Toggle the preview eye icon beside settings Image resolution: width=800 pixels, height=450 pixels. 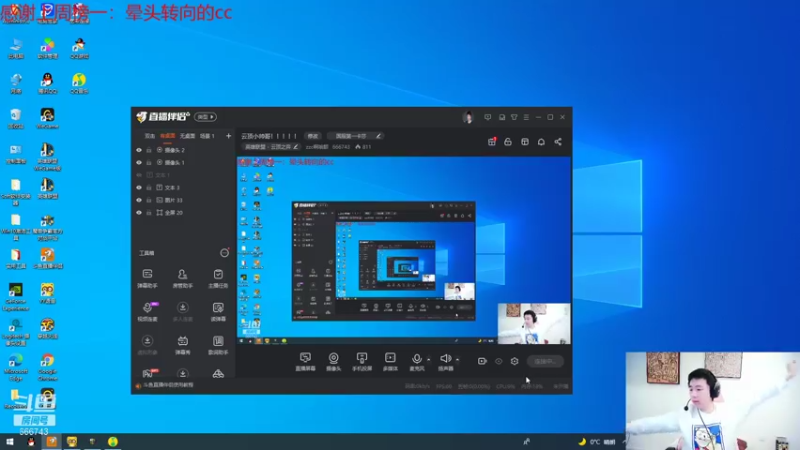point(498,361)
